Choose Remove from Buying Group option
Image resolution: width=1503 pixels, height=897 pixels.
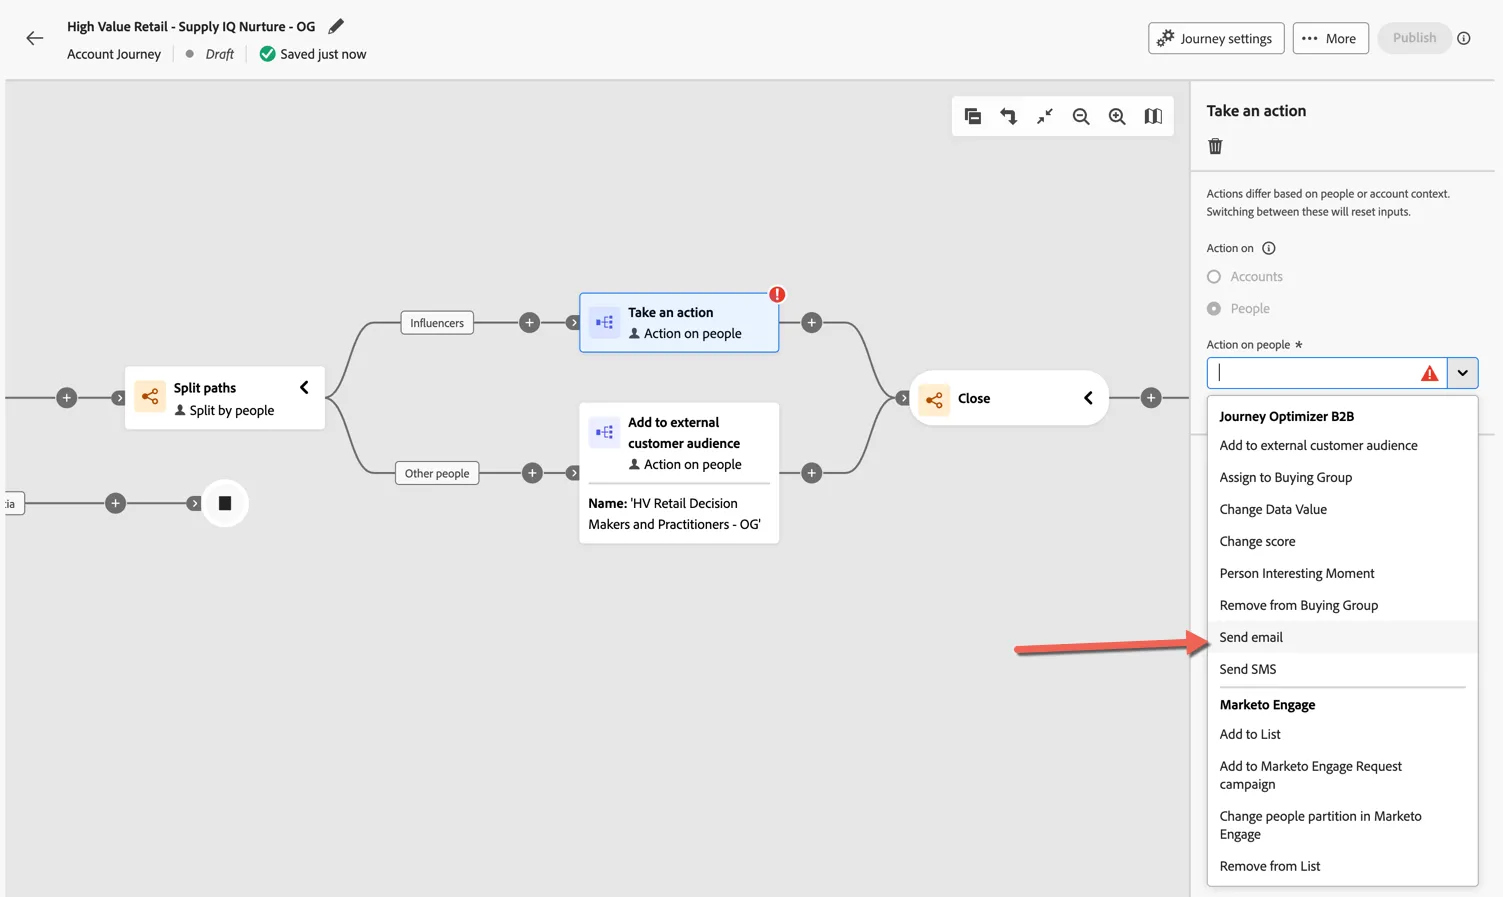click(x=1342, y=605)
